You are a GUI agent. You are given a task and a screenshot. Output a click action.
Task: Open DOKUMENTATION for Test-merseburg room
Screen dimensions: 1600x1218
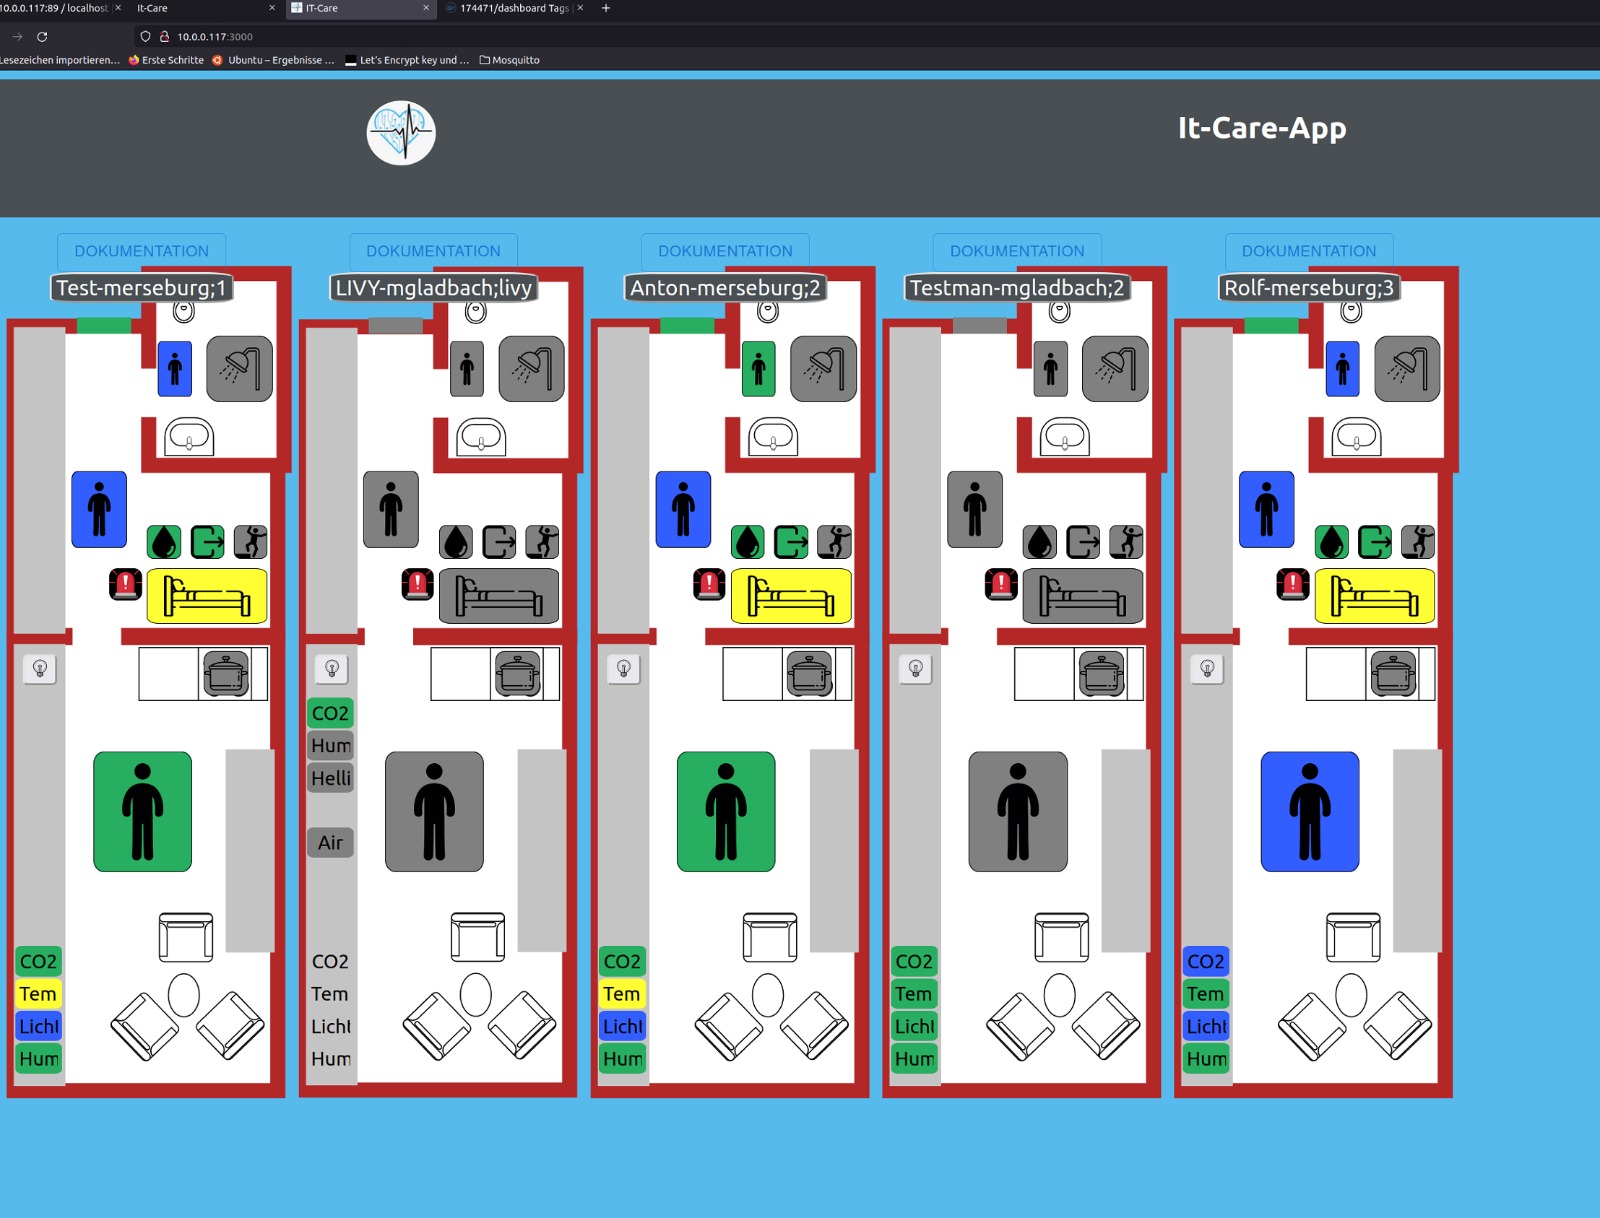click(141, 251)
